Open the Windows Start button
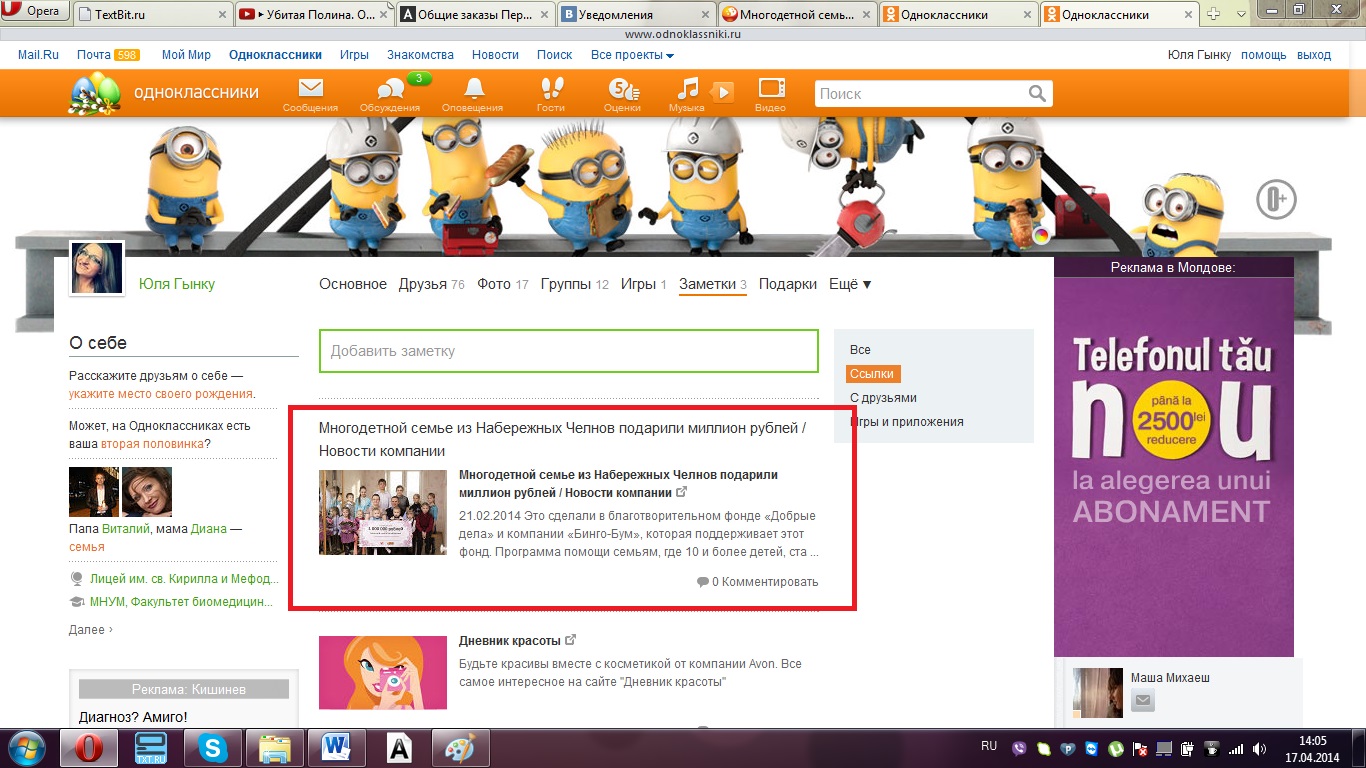Image resolution: width=1366 pixels, height=768 pixels. point(28,748)
